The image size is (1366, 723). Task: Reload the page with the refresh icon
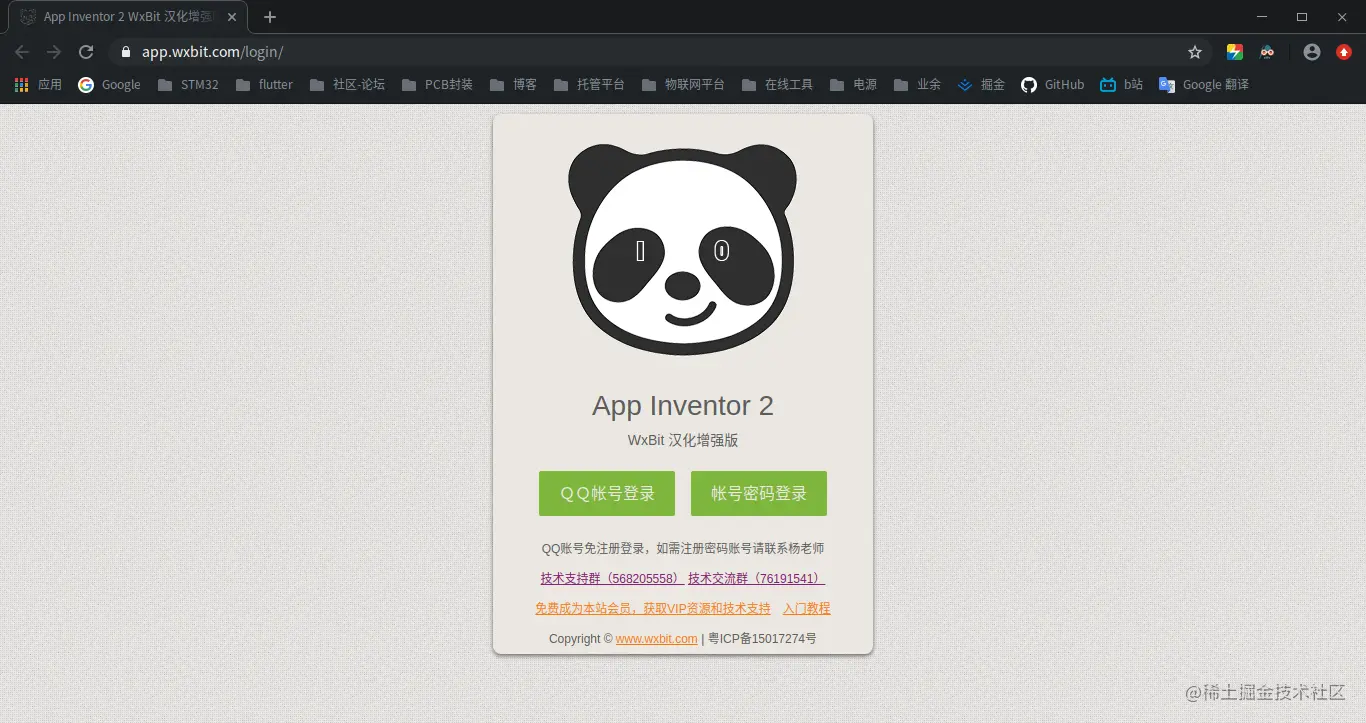(x=86, y=52)
